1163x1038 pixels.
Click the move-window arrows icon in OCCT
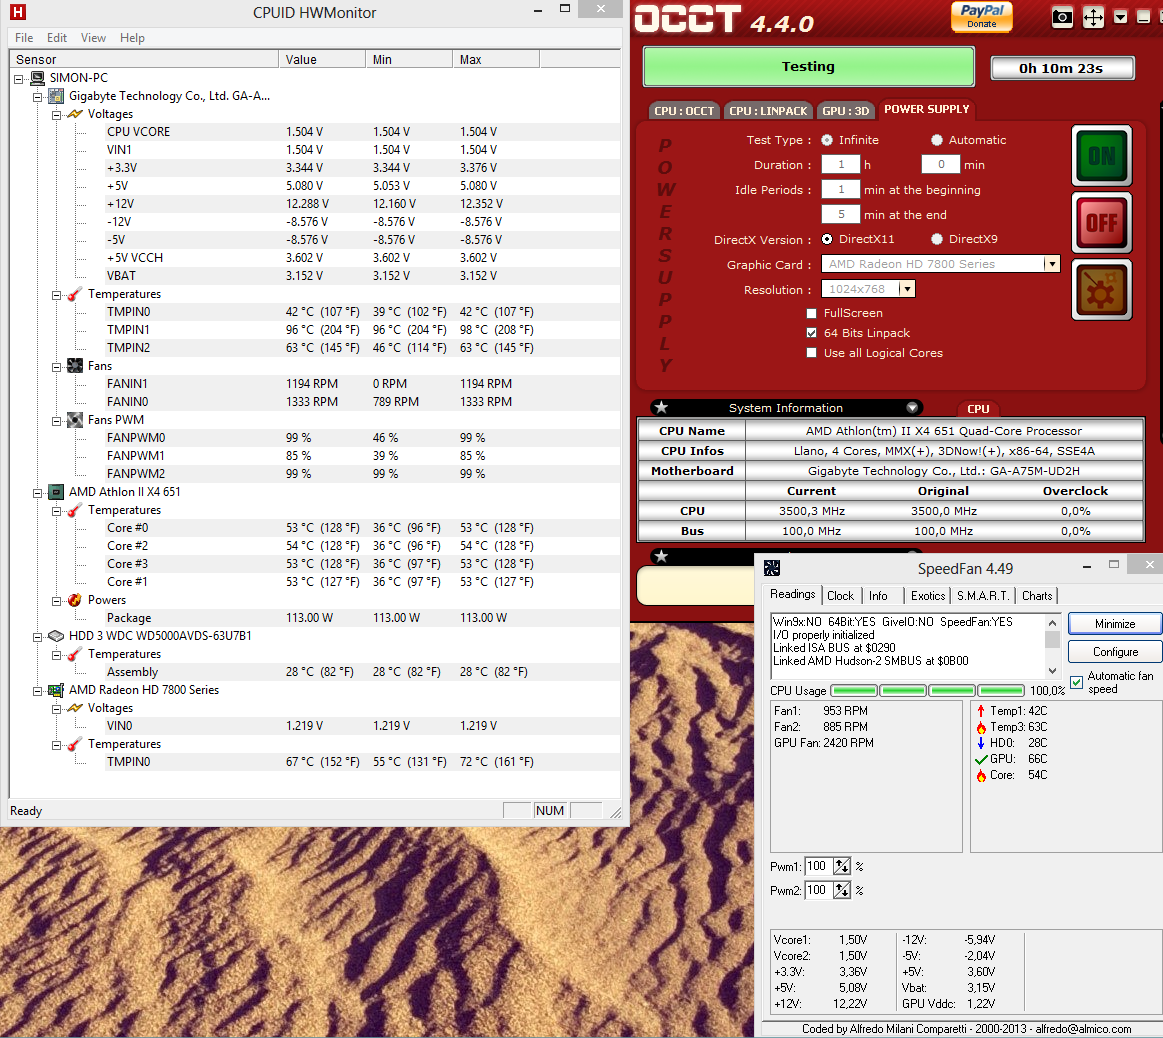coord(1093,17)
